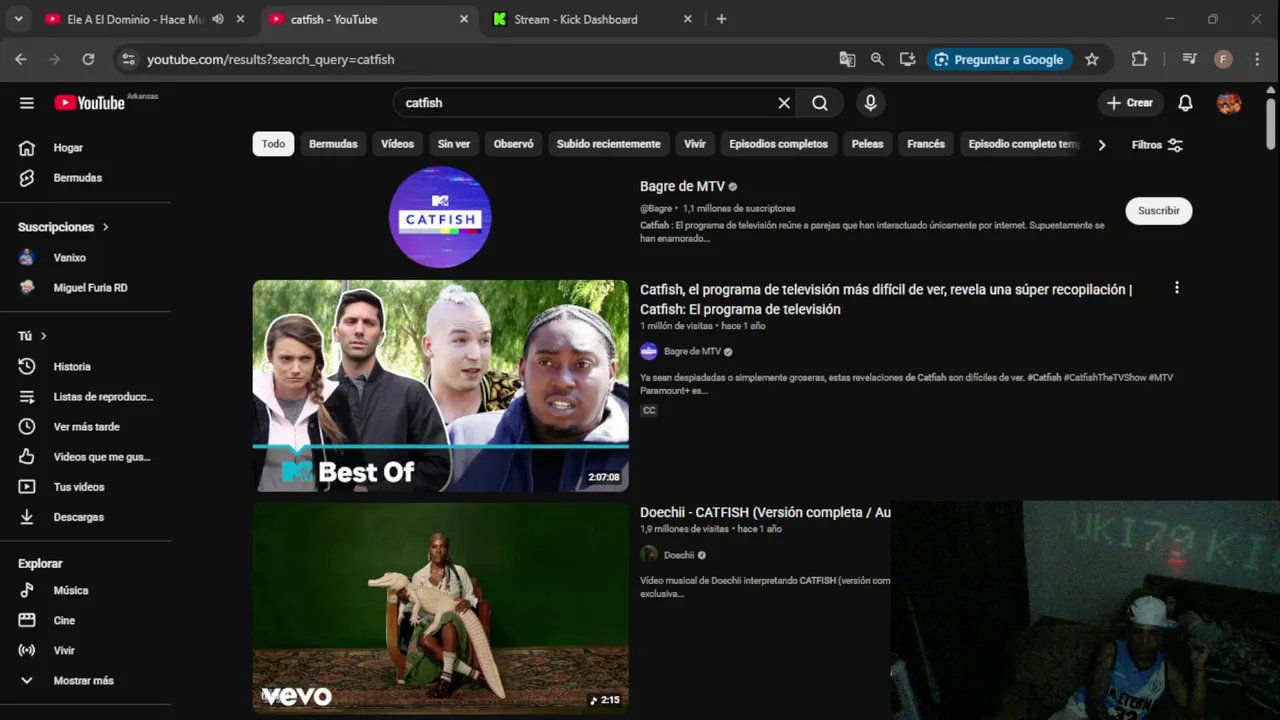The height and width of the screenshot is (720, 1280).
Task: Go to the YouTube home logo
Action: point(90,103)
